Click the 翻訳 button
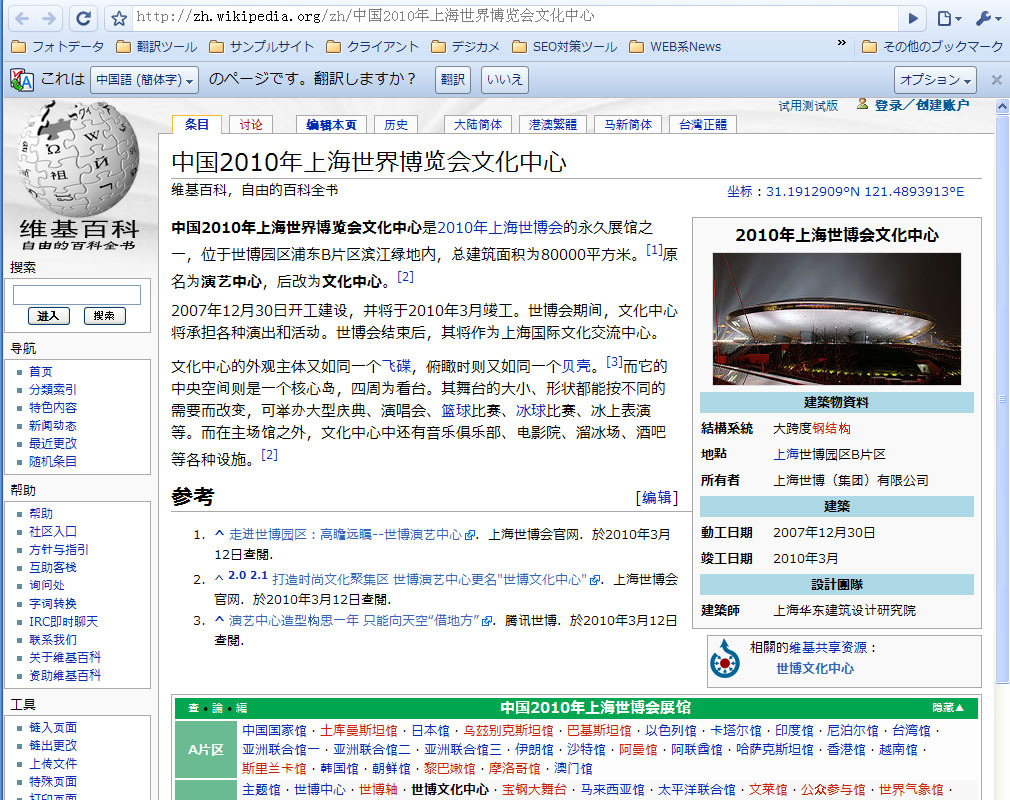 tap(453, 80)
